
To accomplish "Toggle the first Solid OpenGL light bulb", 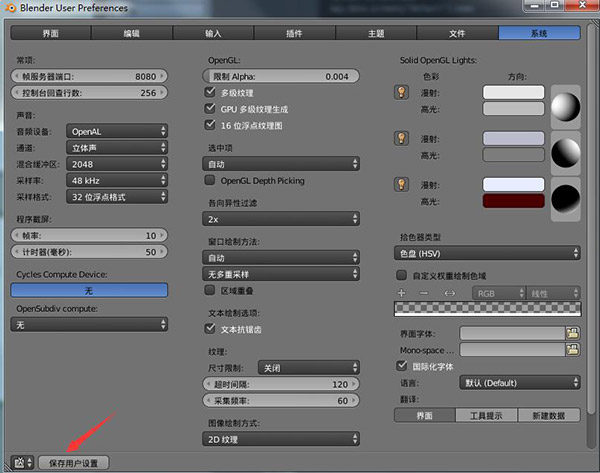I will point(403,92).
